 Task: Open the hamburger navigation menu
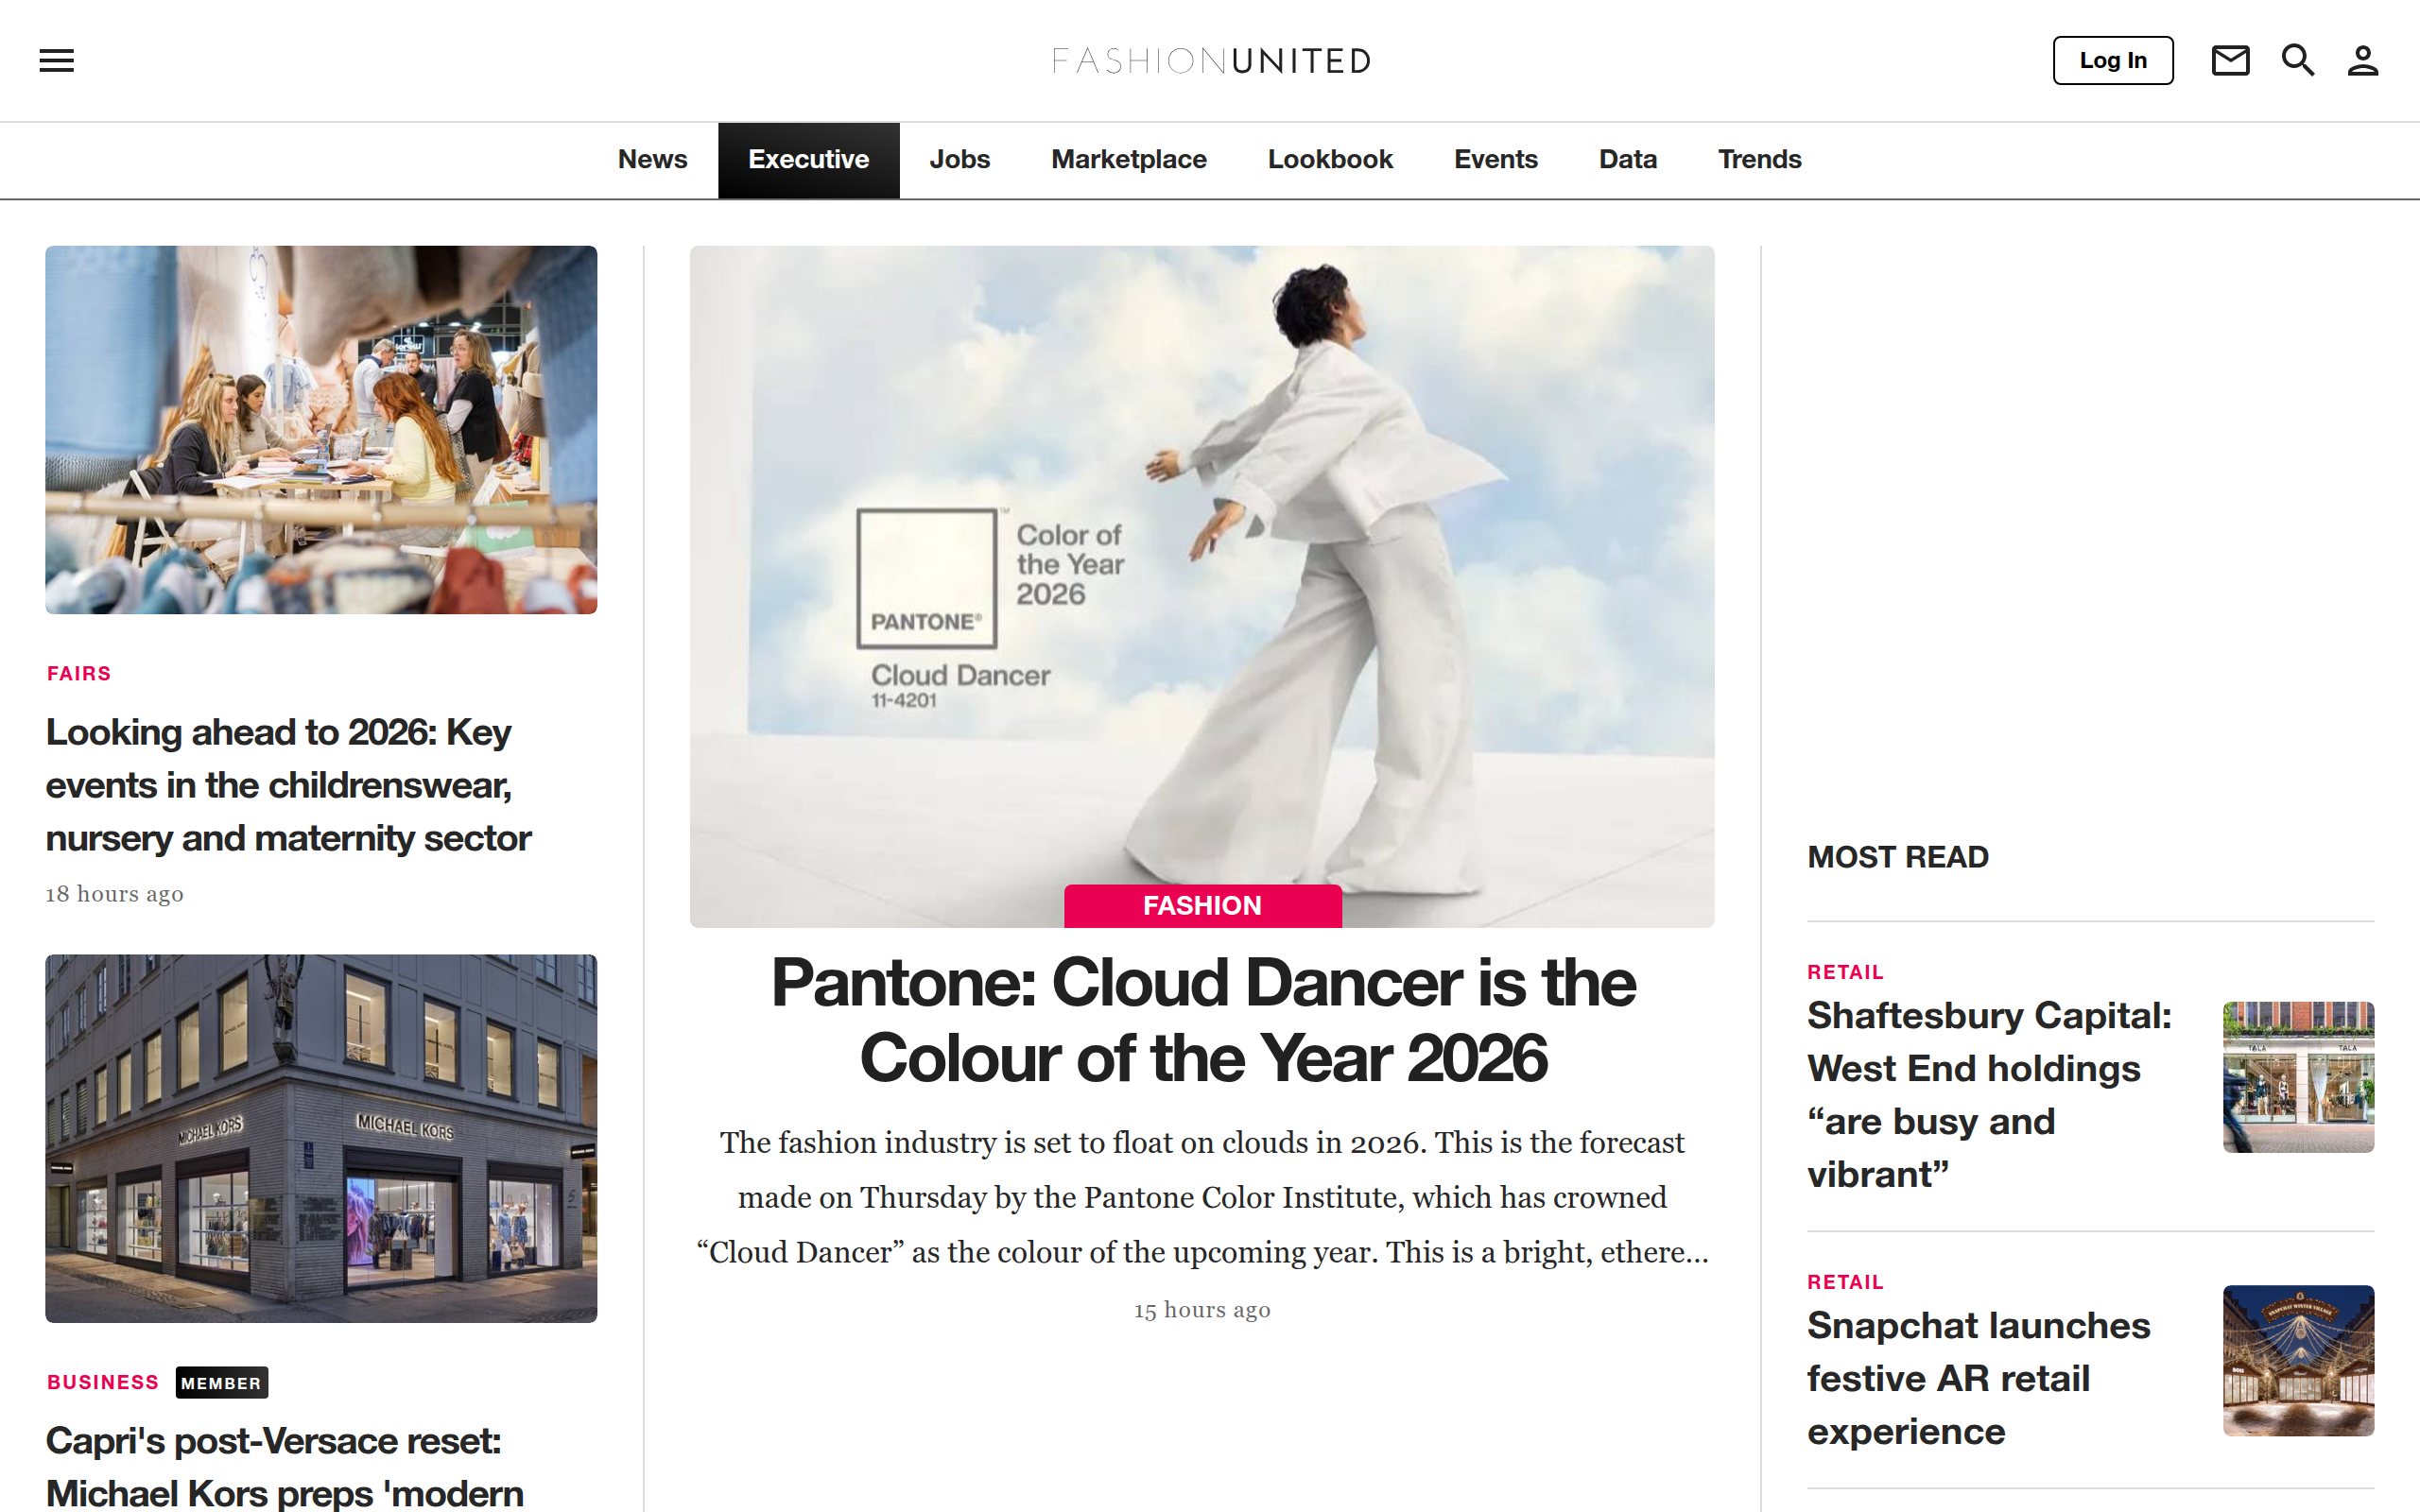coord(56,60)
